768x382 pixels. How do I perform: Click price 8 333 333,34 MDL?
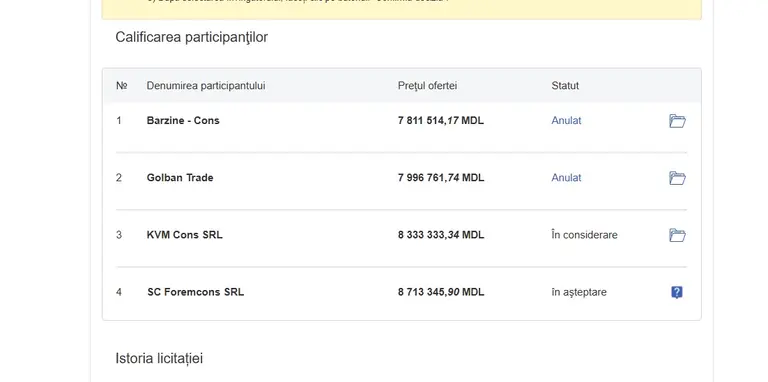pyautogui.click(x=441, y=235)
